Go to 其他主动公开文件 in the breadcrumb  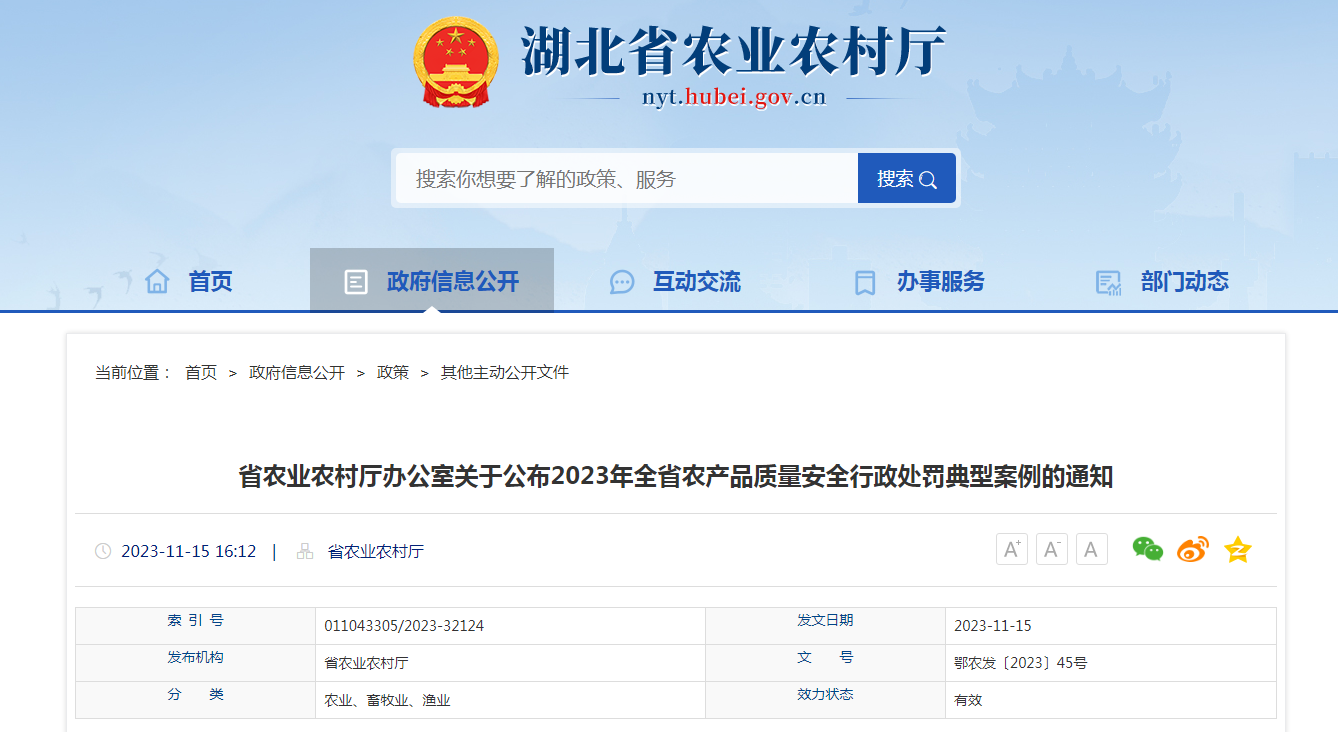click(505, 372)
